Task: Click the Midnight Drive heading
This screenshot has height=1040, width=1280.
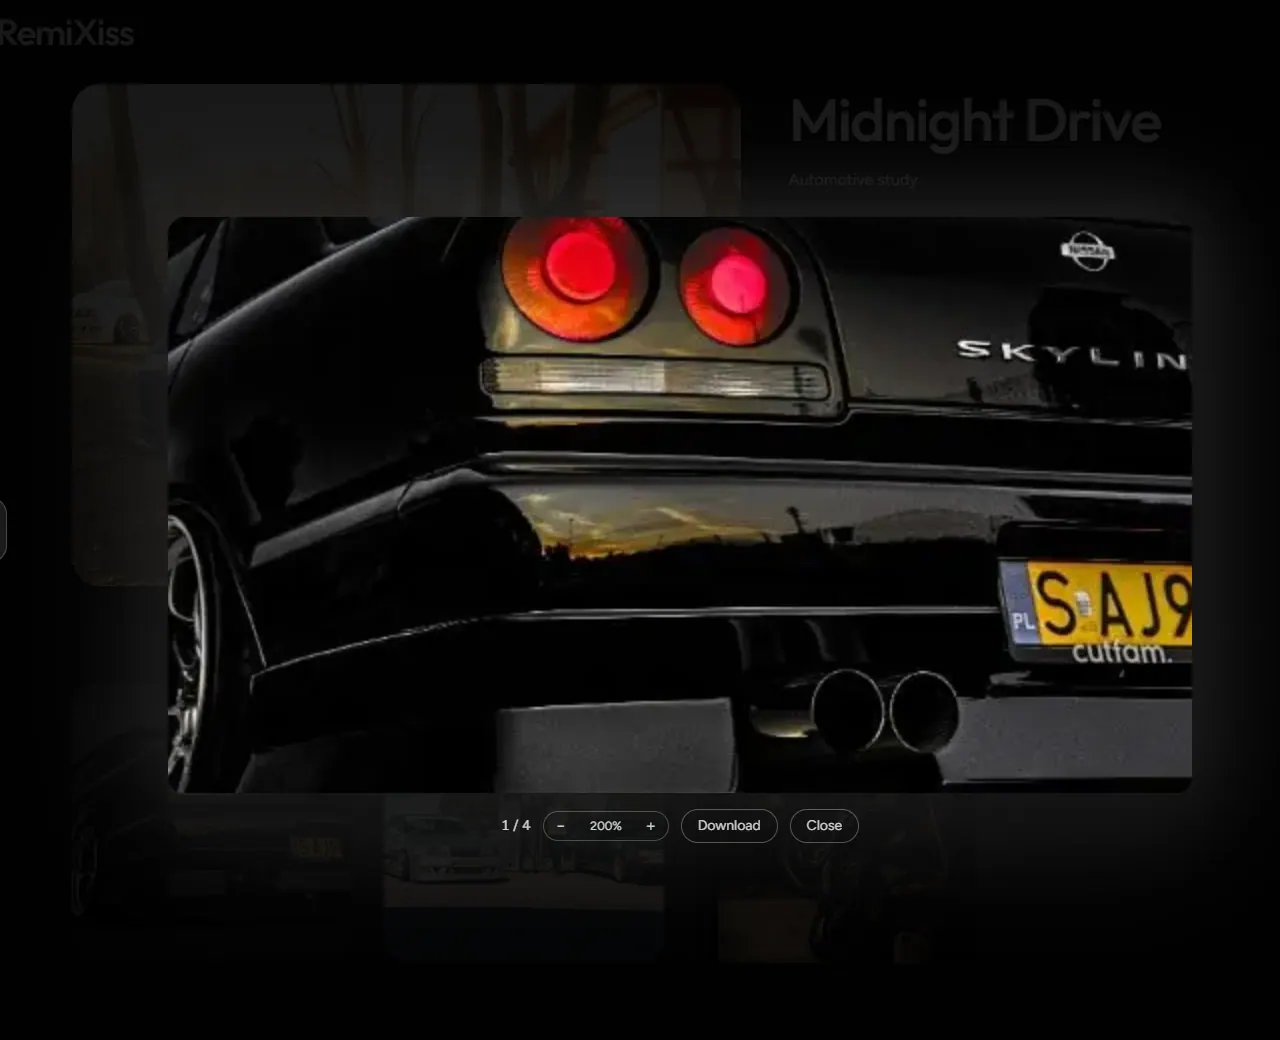Action: click(x=975, y=122)
